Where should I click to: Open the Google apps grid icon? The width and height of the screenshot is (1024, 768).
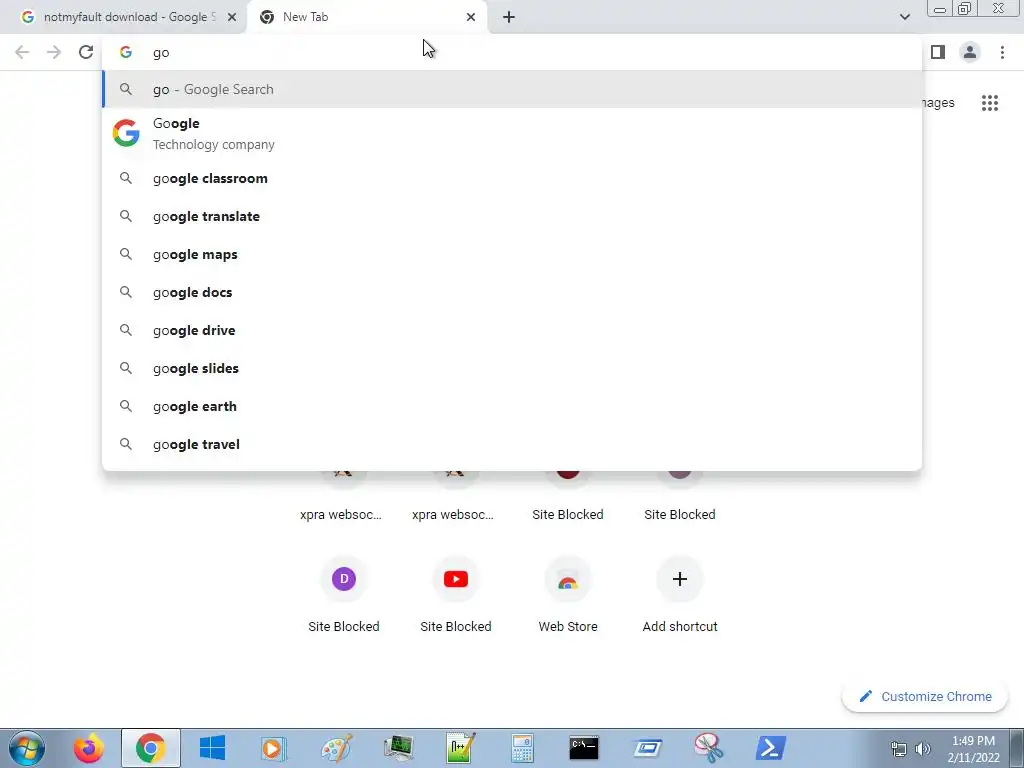pyautogui.click(x=990, y=103)
